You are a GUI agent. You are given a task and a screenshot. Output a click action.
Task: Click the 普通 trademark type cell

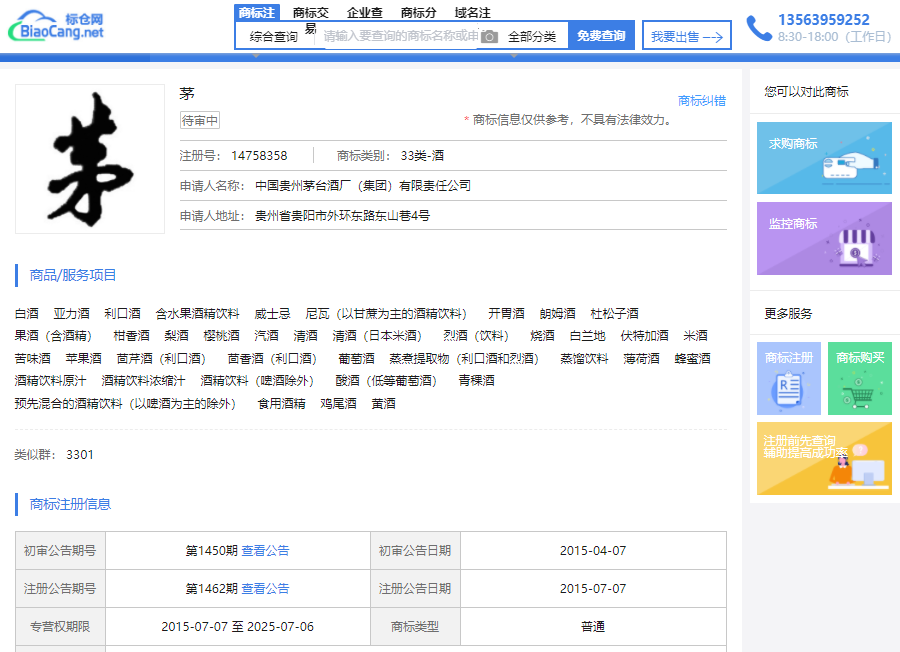click(x=593, y=626)
